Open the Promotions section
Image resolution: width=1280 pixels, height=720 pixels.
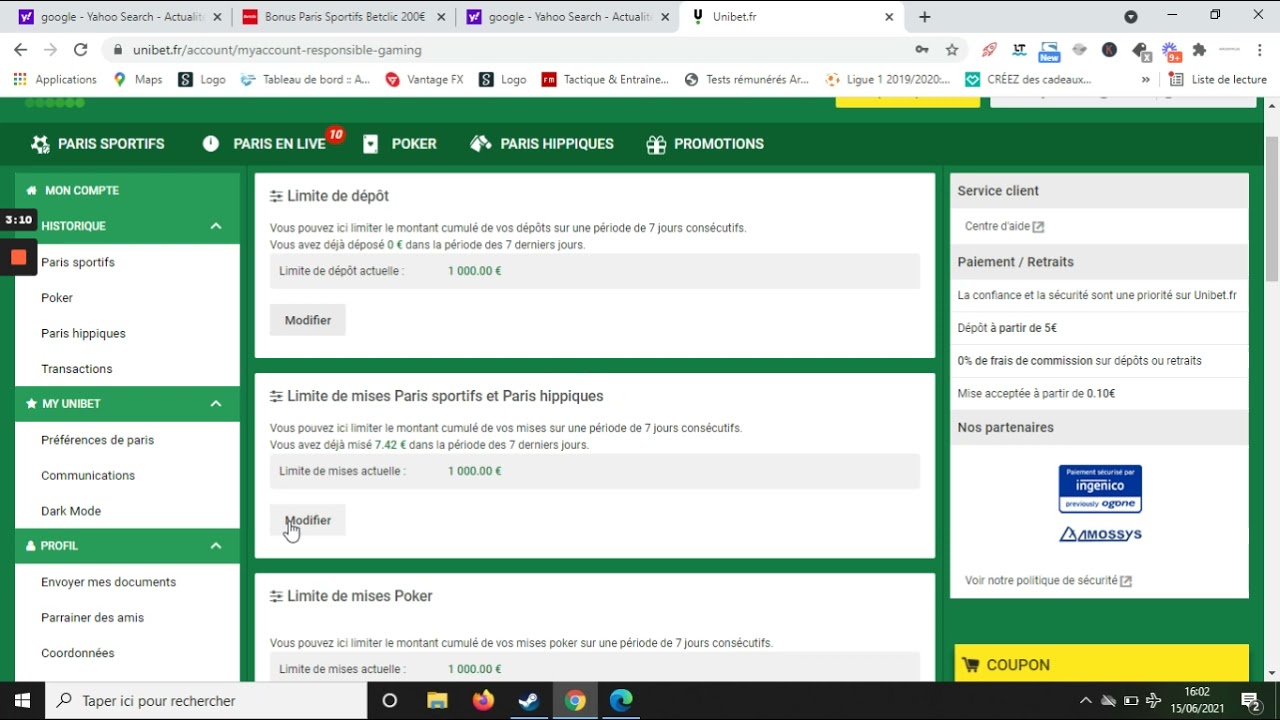[x=705, y=144]
